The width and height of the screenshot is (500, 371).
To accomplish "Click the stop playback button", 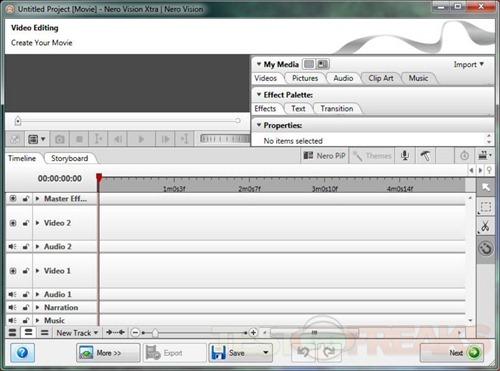I will [x=79, y=139].
